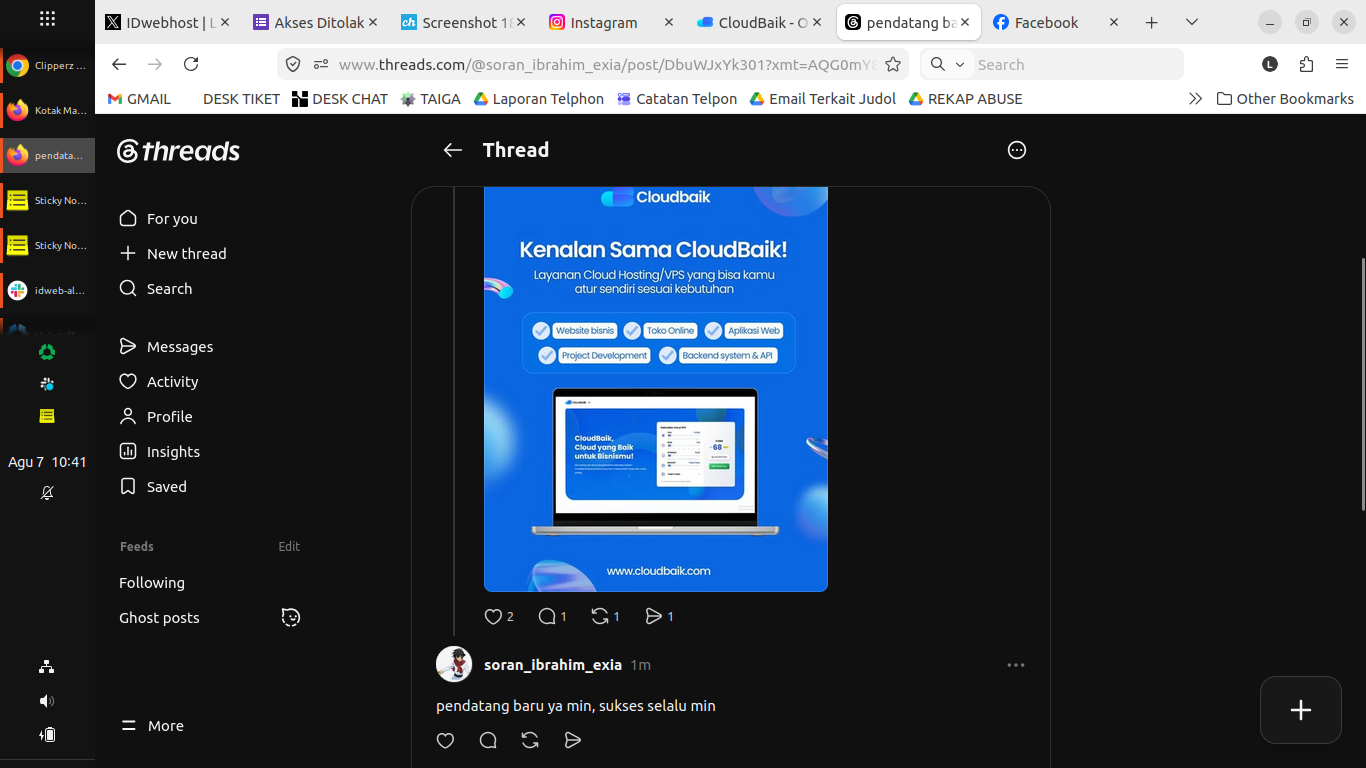Reload the current page
This screenshot has height=768, width=1366.
tap(191, 64)
